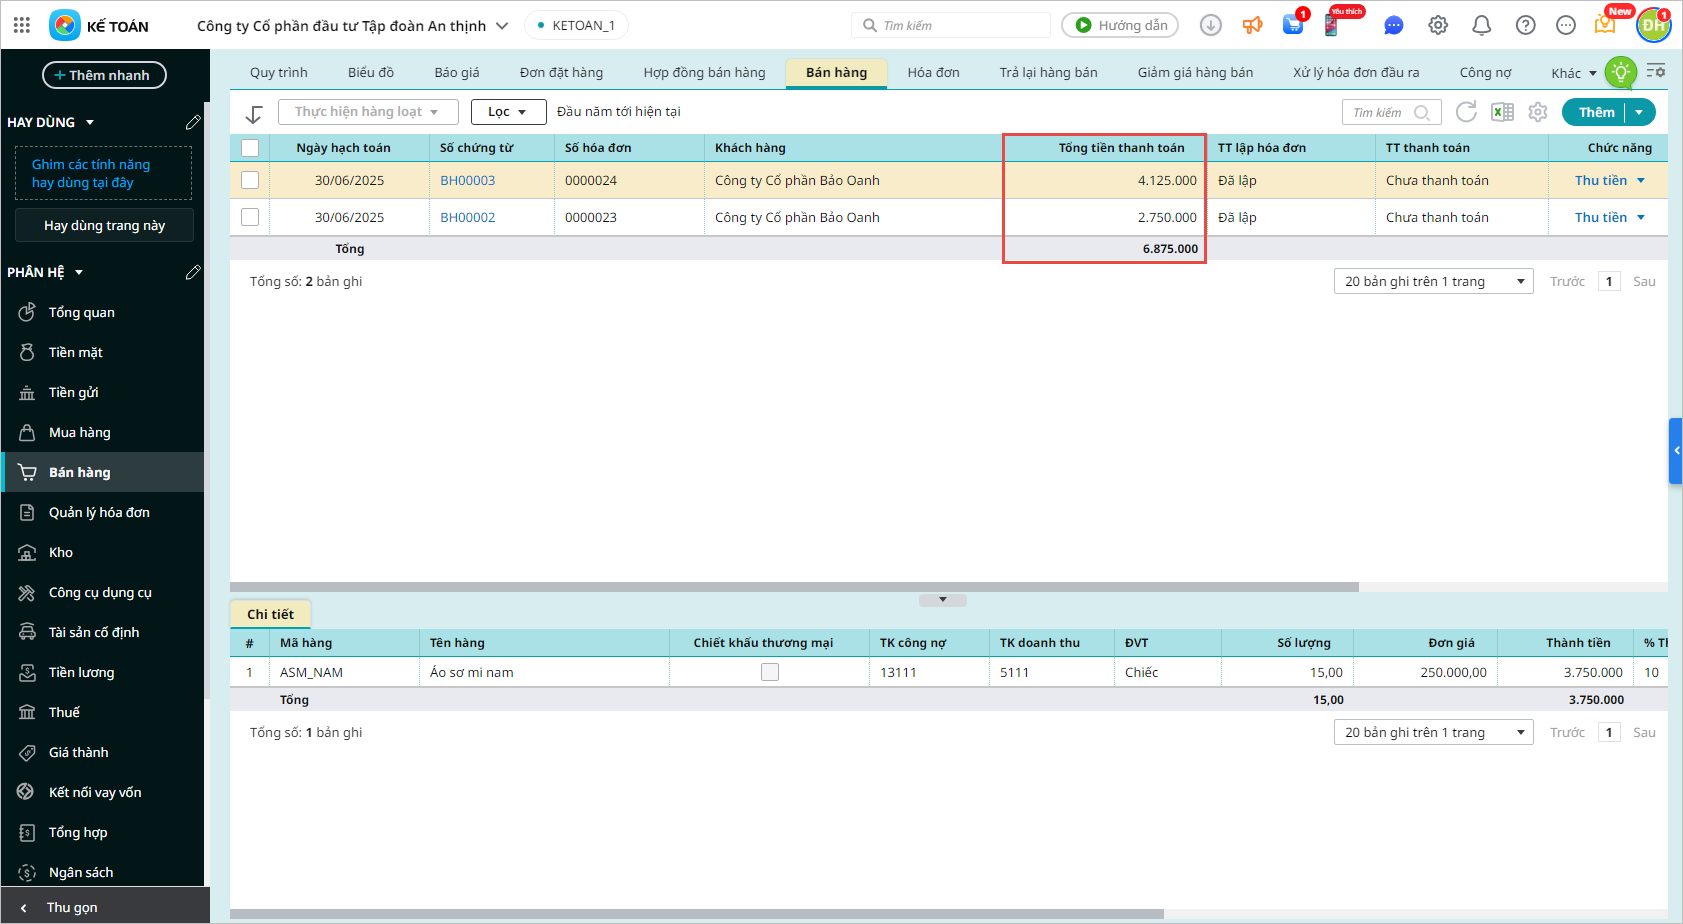Tick the checkbox for voucher BH00003
Viewport: 1683px width, 924px height.
pos(250,180)
